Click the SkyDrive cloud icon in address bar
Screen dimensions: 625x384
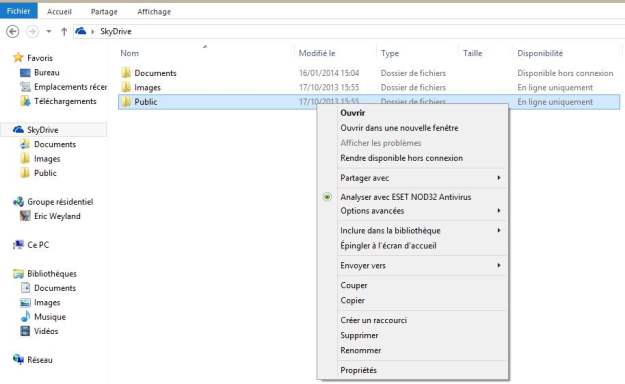click(81, 31)
